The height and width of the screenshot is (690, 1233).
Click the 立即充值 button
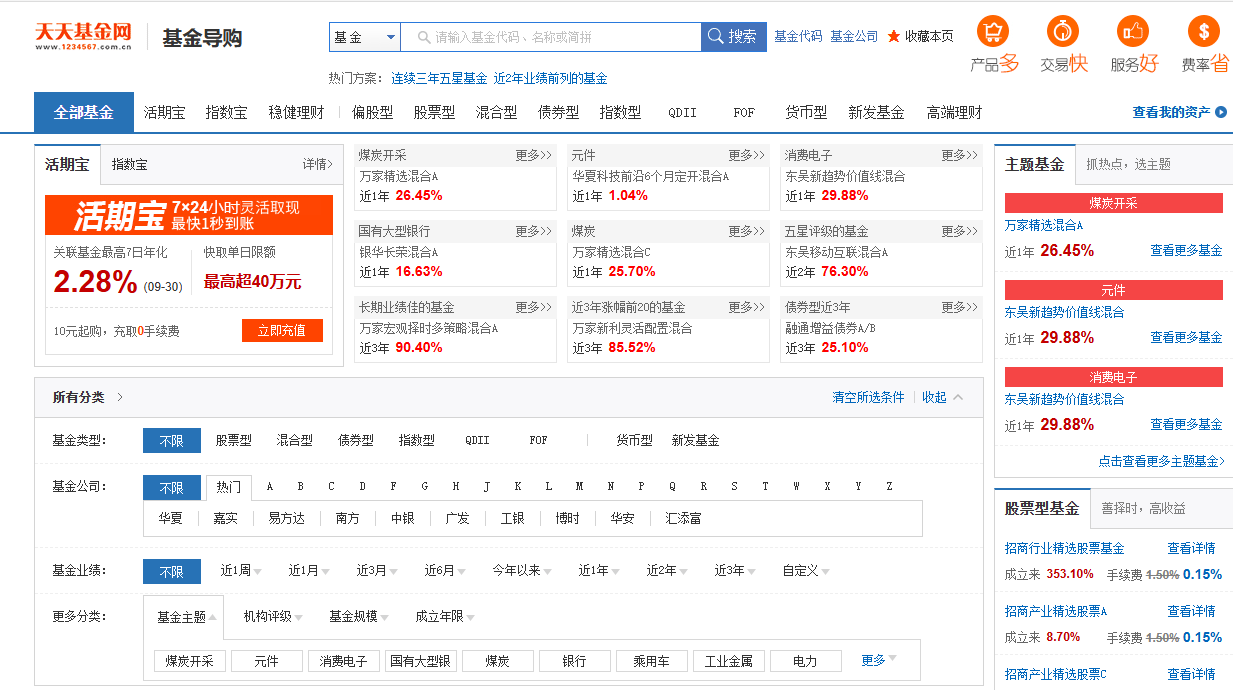tap(282, 330)
